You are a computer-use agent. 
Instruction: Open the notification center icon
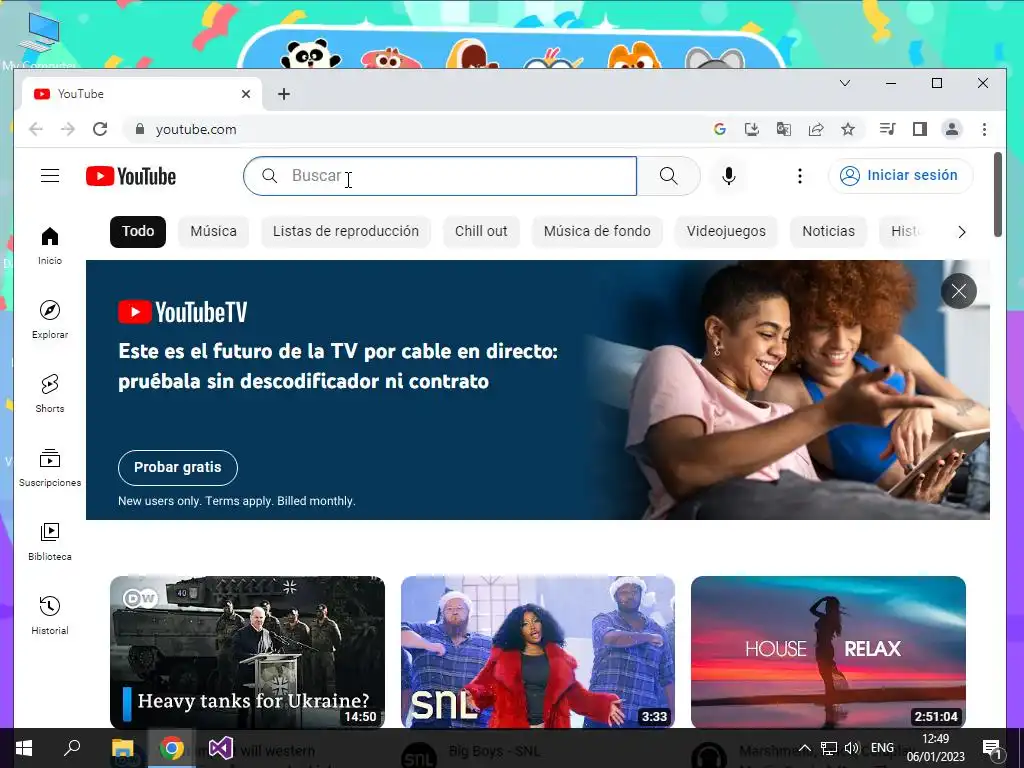coord(992,748)
